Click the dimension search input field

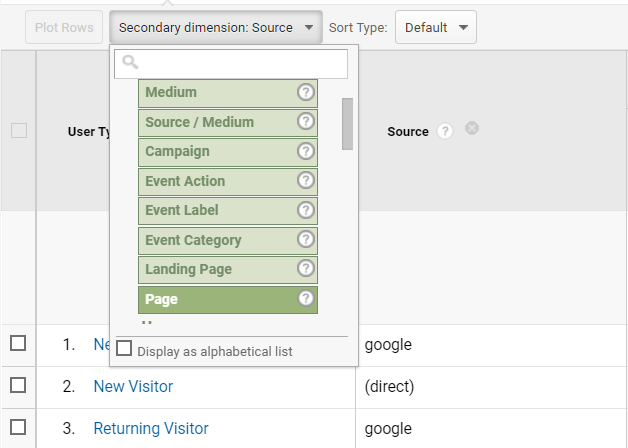point(231,64)
